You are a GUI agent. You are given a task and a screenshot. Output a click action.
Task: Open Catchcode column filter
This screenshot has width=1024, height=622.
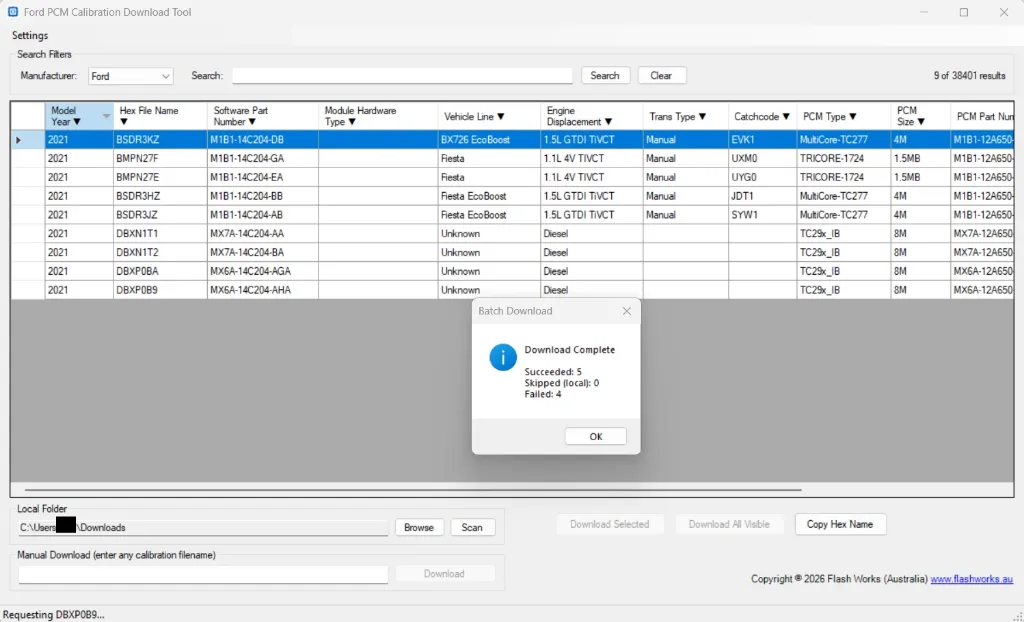click(786, 117)
